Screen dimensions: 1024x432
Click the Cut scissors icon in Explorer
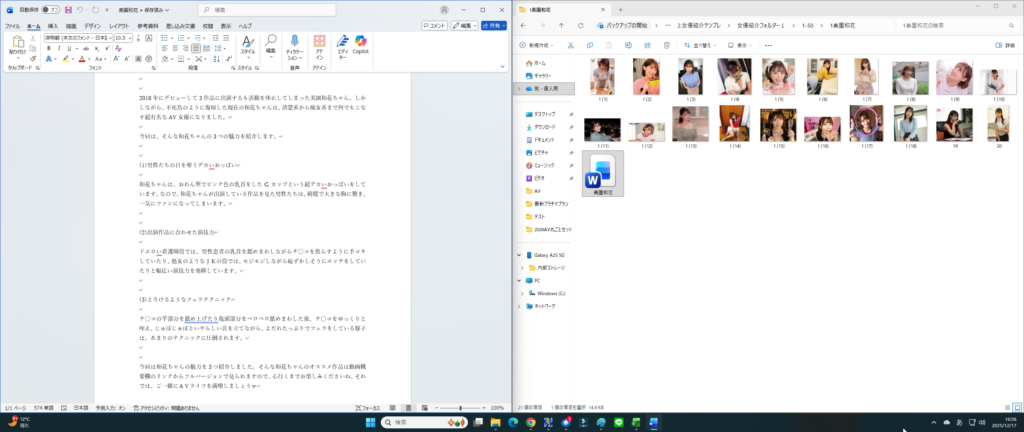[570, 45]
